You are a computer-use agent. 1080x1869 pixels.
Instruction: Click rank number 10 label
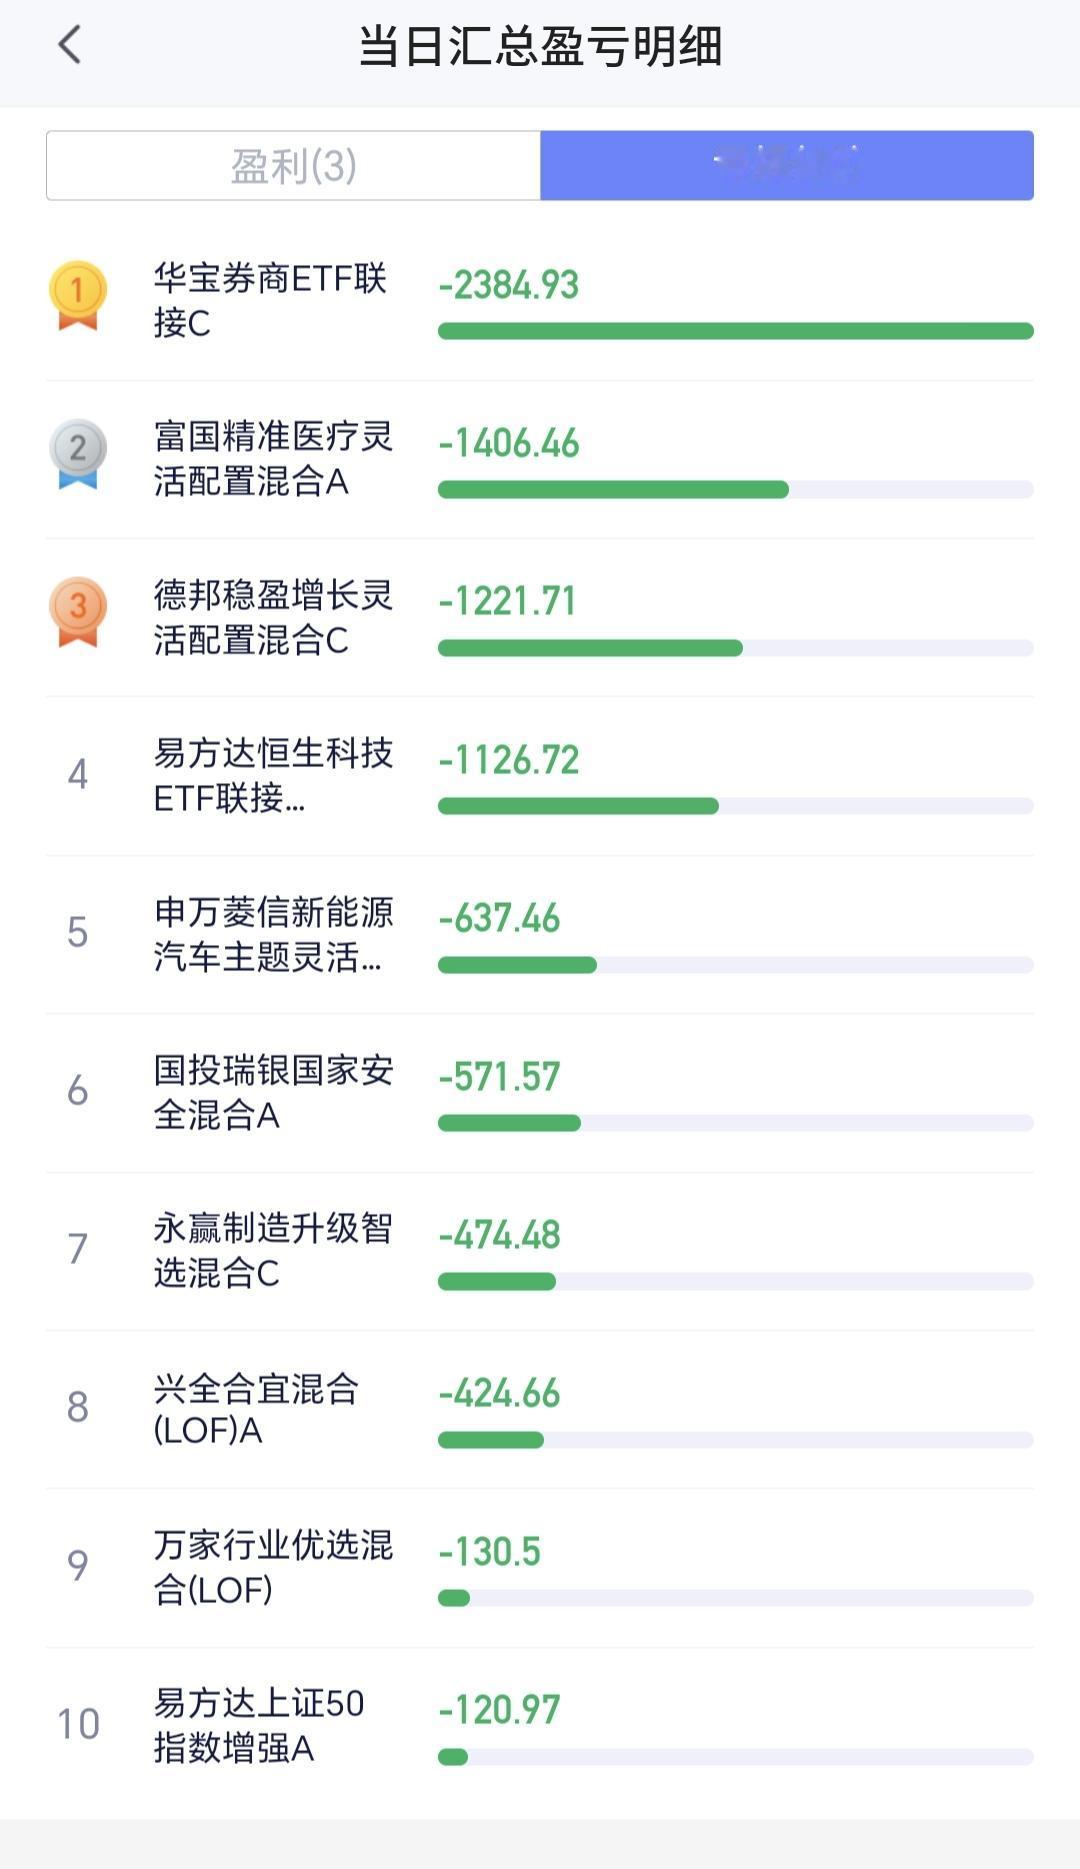pos(78,1724)
